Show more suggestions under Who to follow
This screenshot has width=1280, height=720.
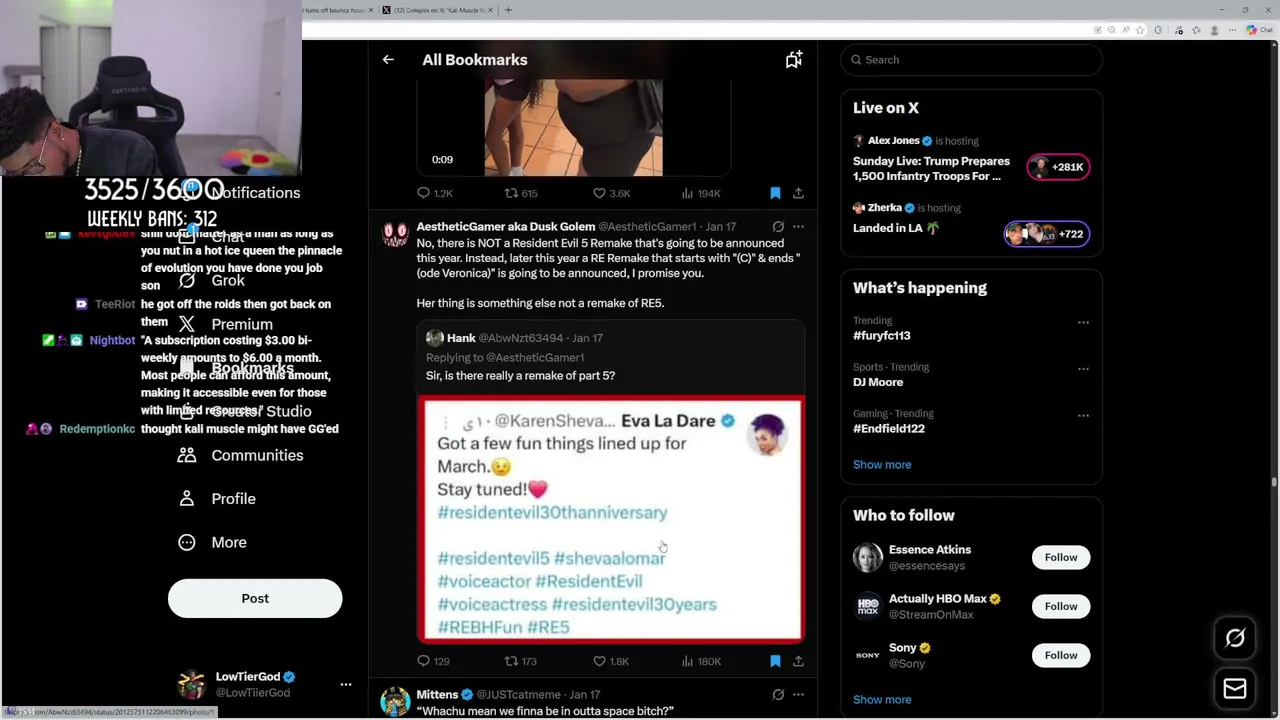click(x=882, y=699)
